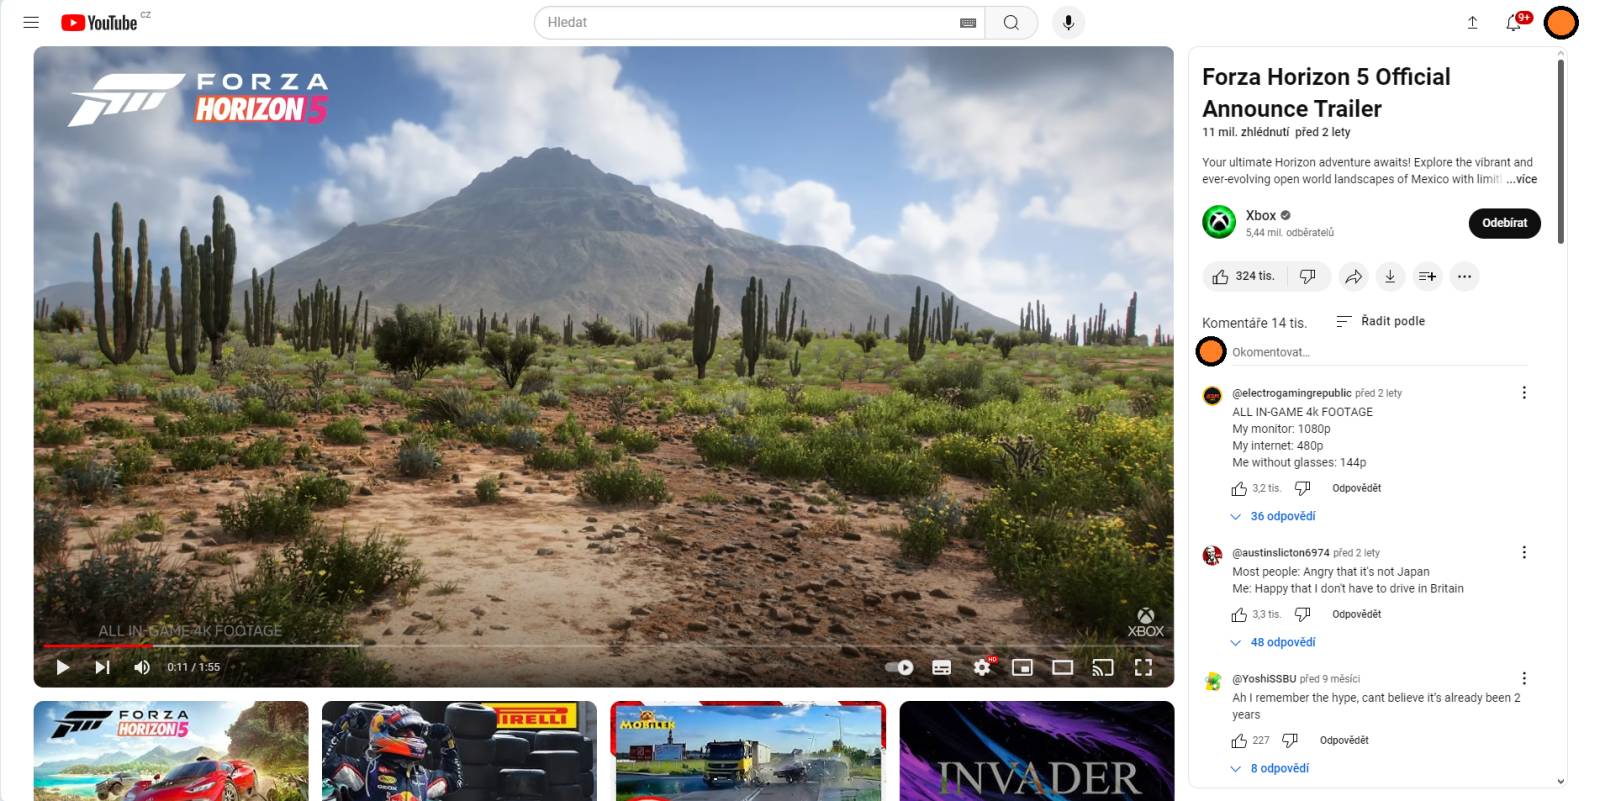Open the player settings gear
Image resolution: width=1600 pixels, height=801 pixels.
982,667
